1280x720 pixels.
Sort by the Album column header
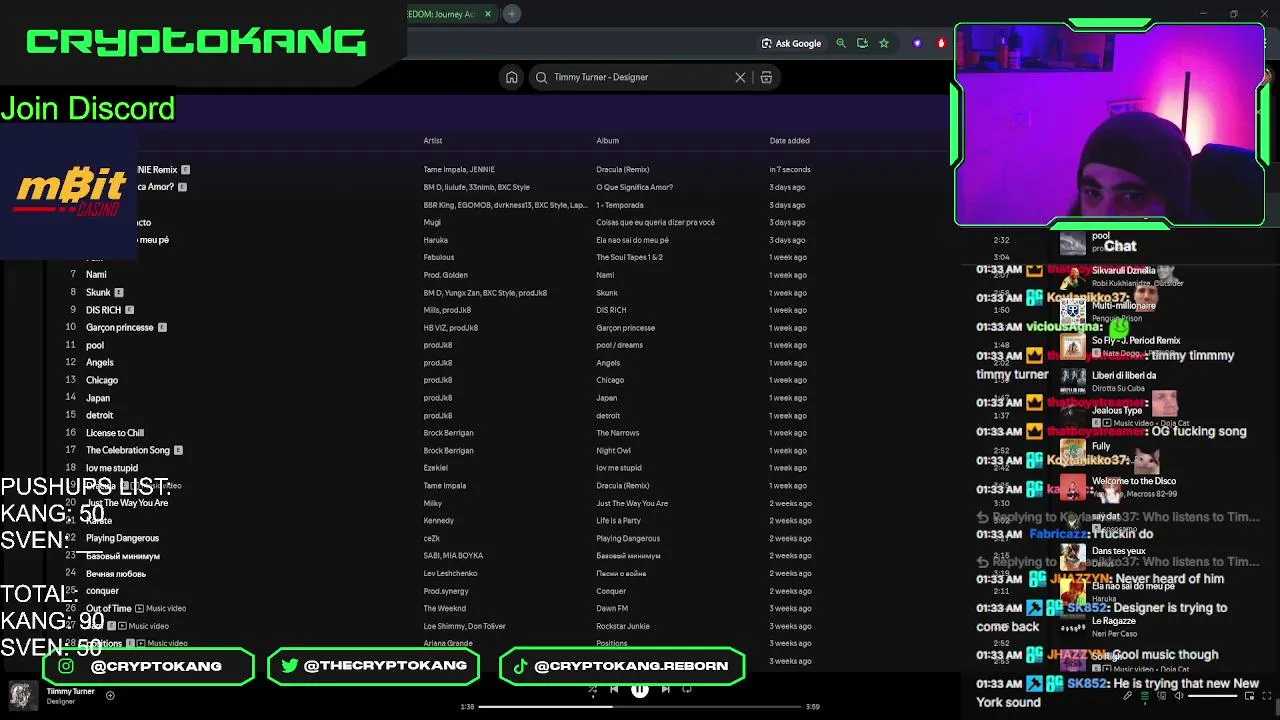(607, 141)
